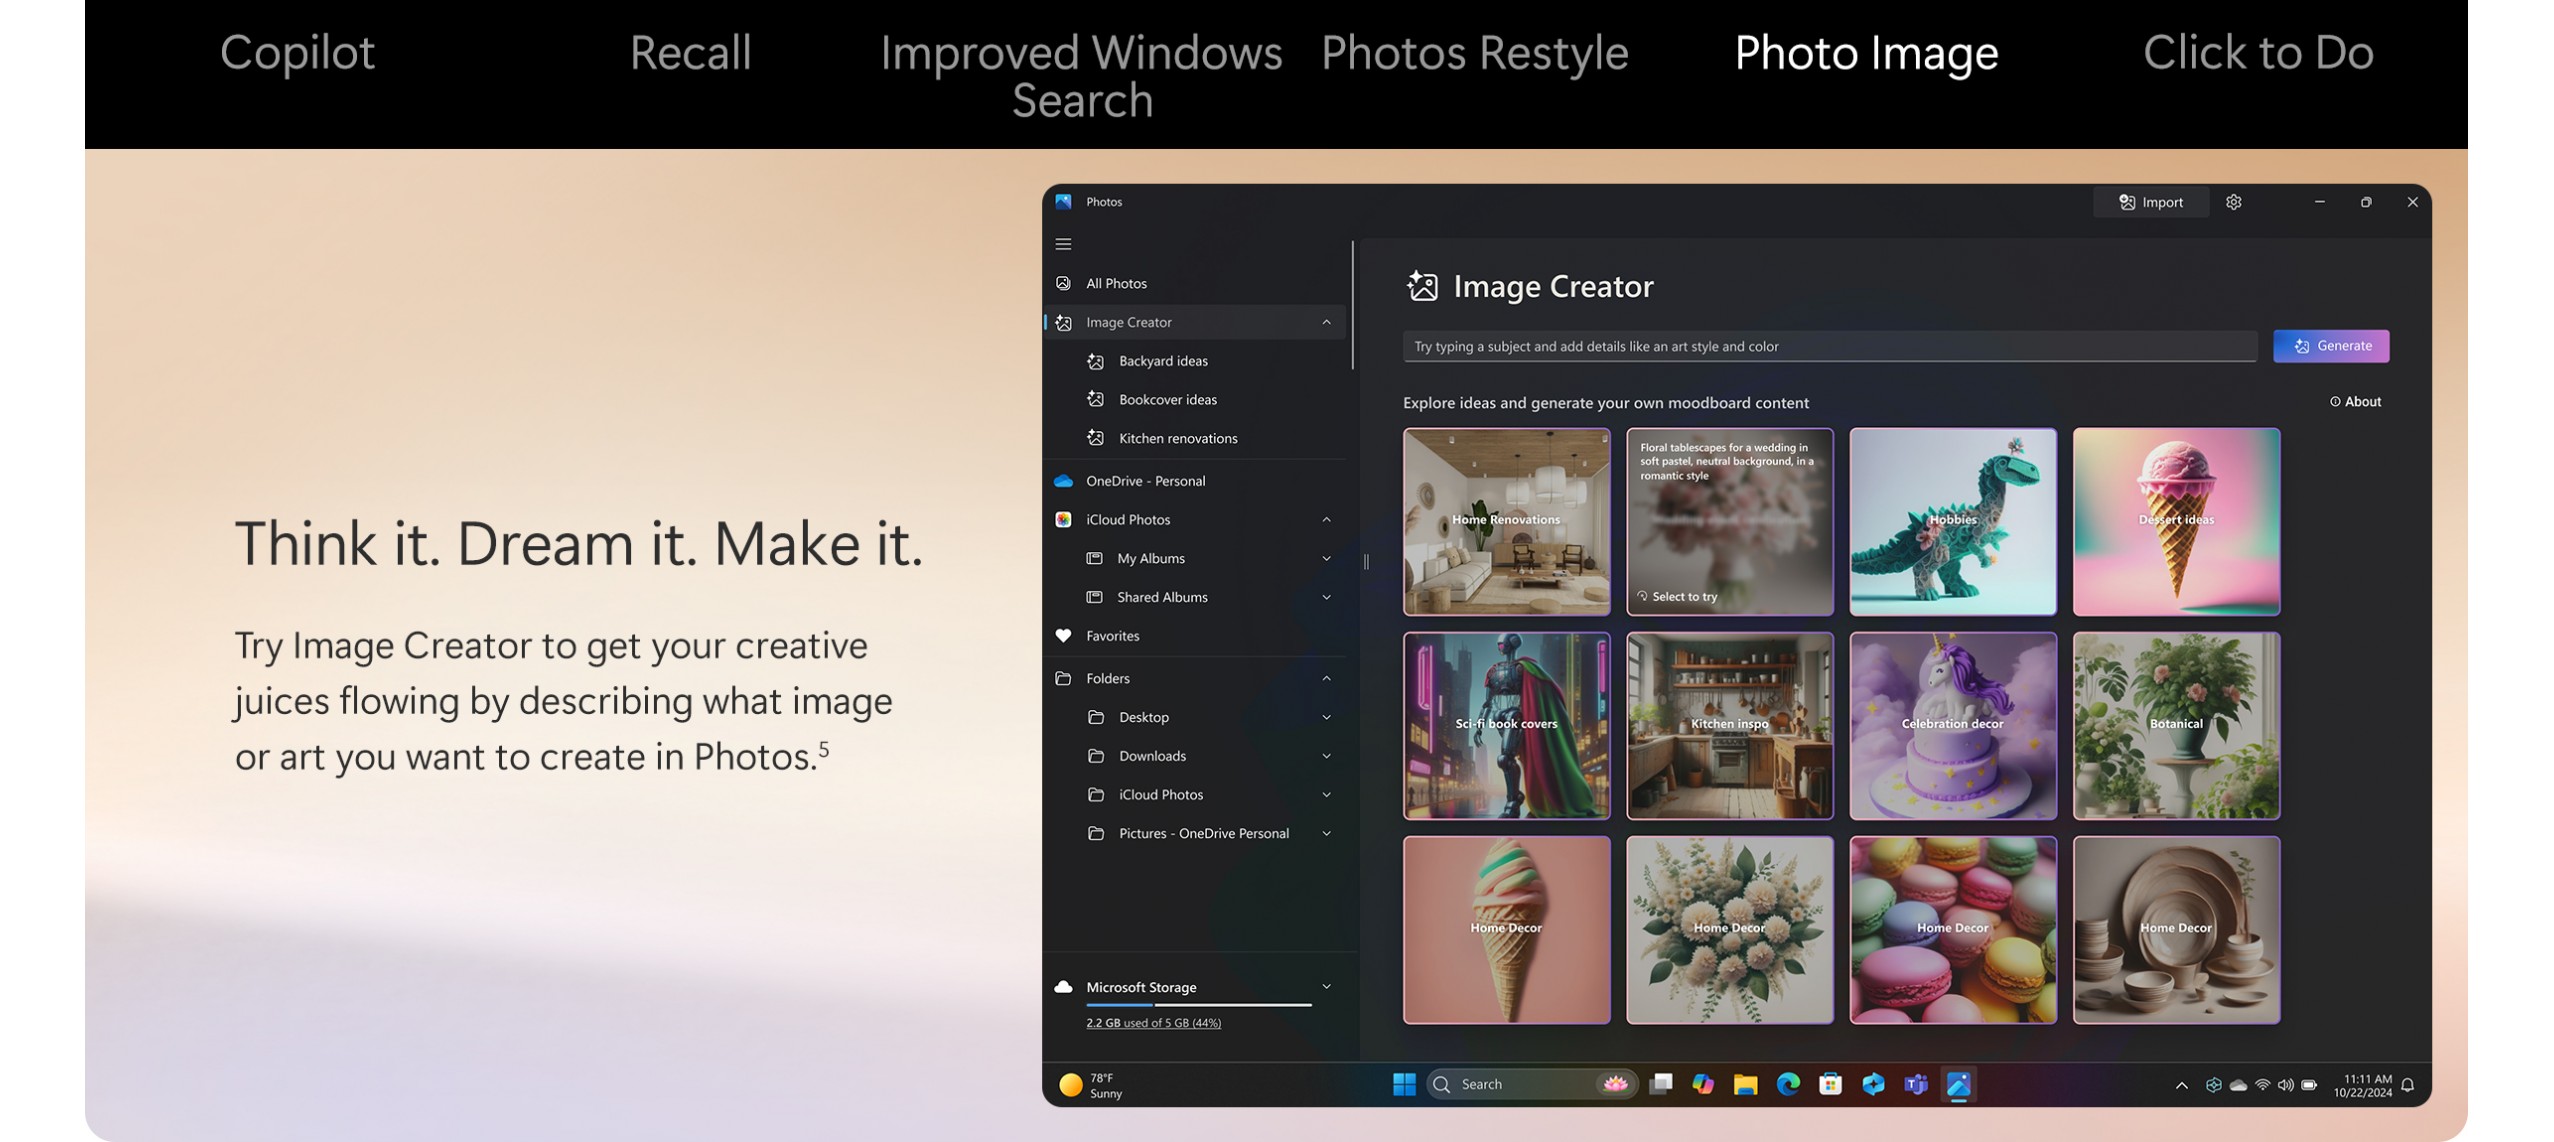Screen dimensions: 2554x1142
Task: Collapse the Folders section chevron
Action: 1326,678
